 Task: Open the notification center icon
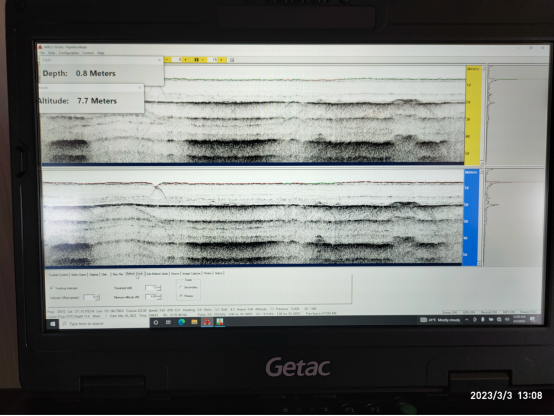pyautogui.click(x=532, y=319)
